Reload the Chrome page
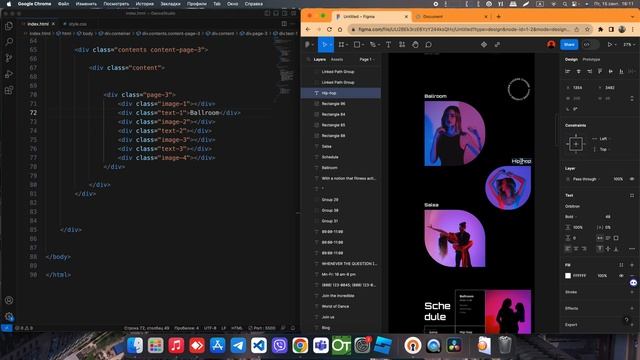The height and width of the screenshot is (360, 640). 329,29
